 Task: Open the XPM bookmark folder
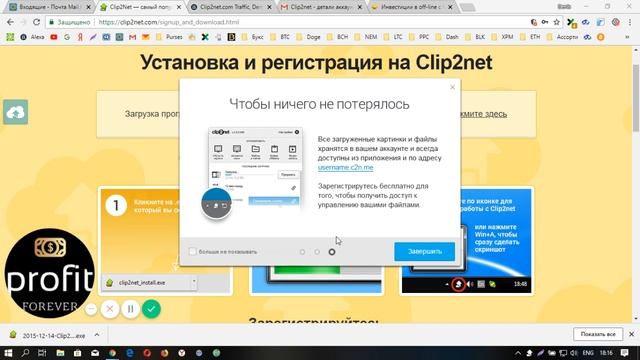[503, 37]
